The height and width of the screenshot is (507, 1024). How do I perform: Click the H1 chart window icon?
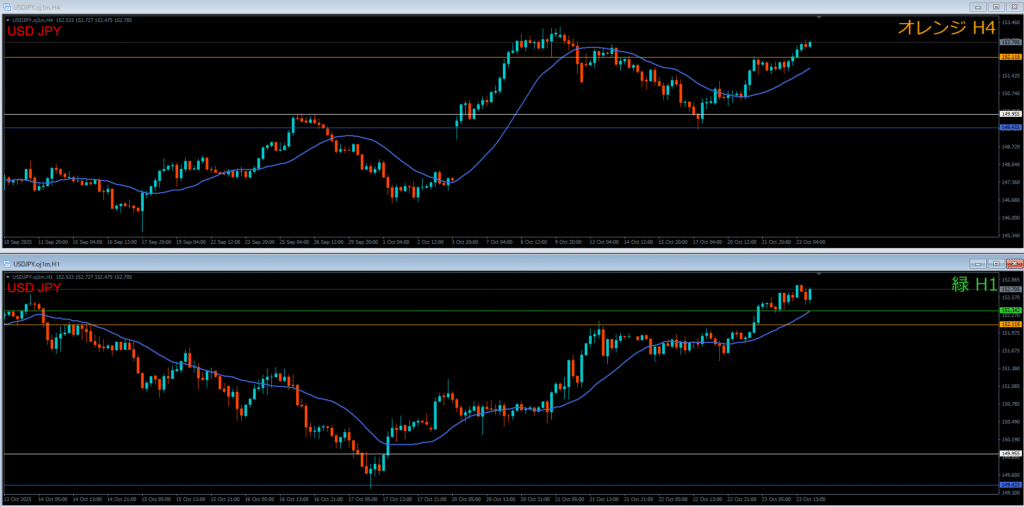click(x=7, y=263)
